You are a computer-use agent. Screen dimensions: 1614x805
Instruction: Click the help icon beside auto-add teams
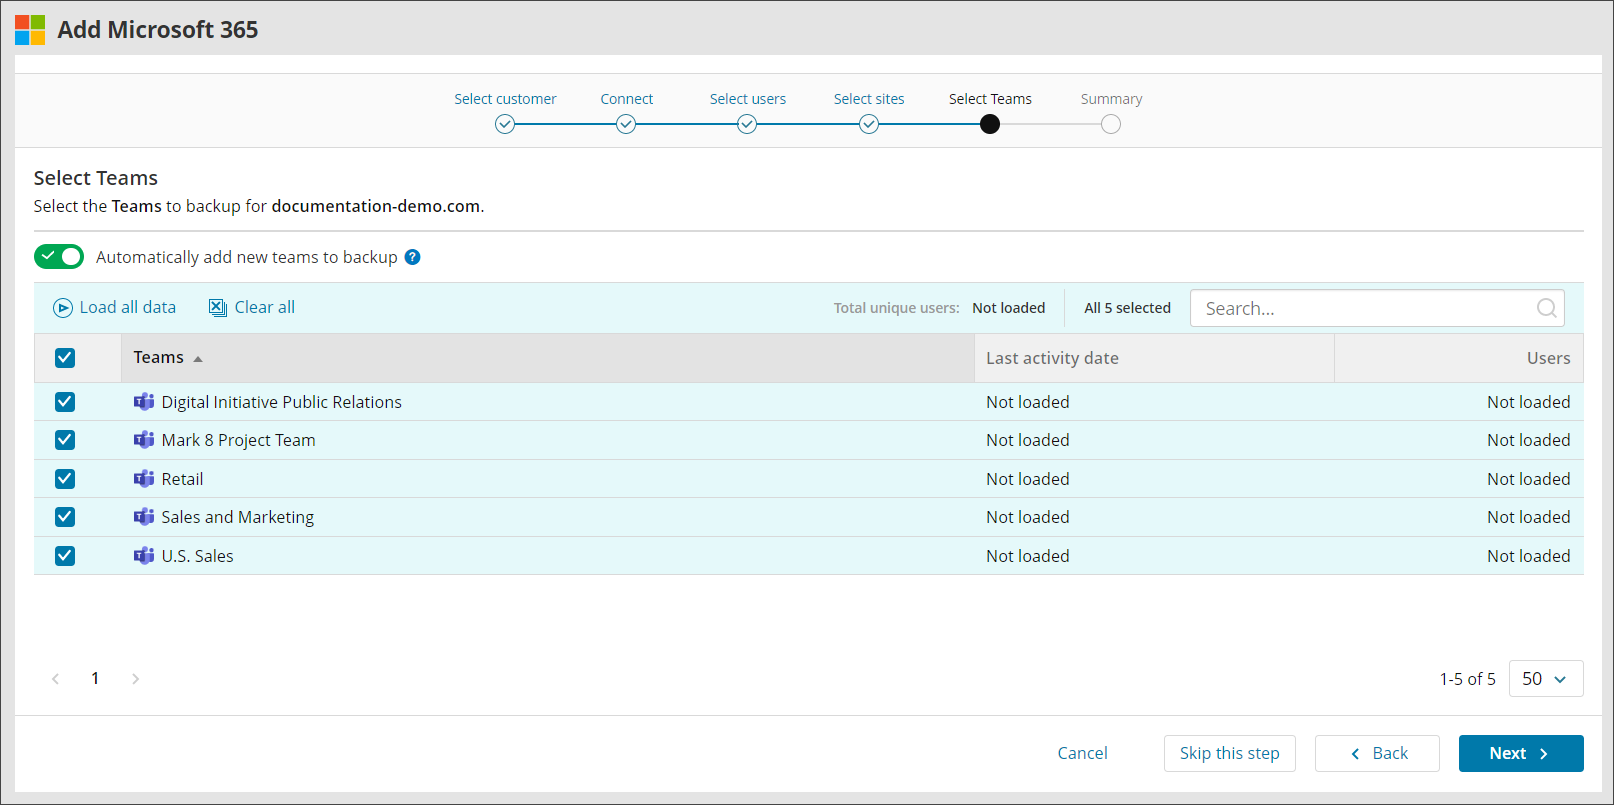412,257
